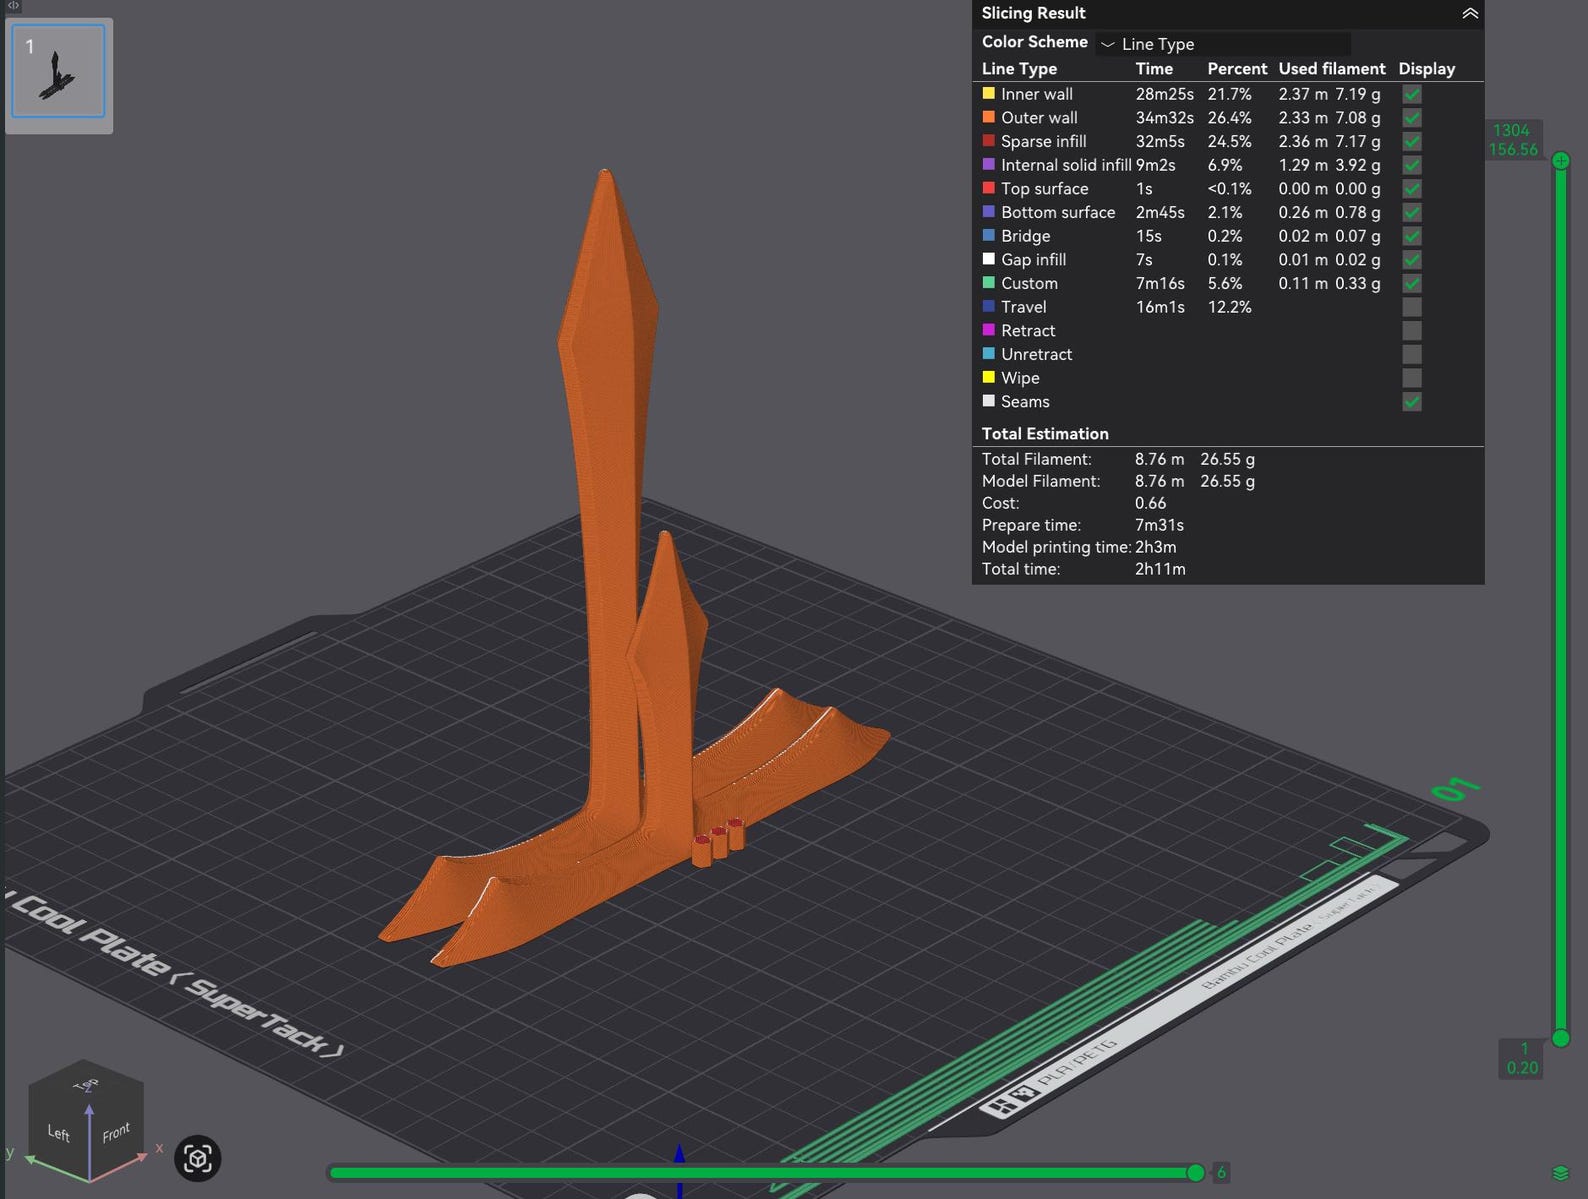1588x1199 pixels.
Task: Click the perspective view cube icon
Action: pos(197,1158)
